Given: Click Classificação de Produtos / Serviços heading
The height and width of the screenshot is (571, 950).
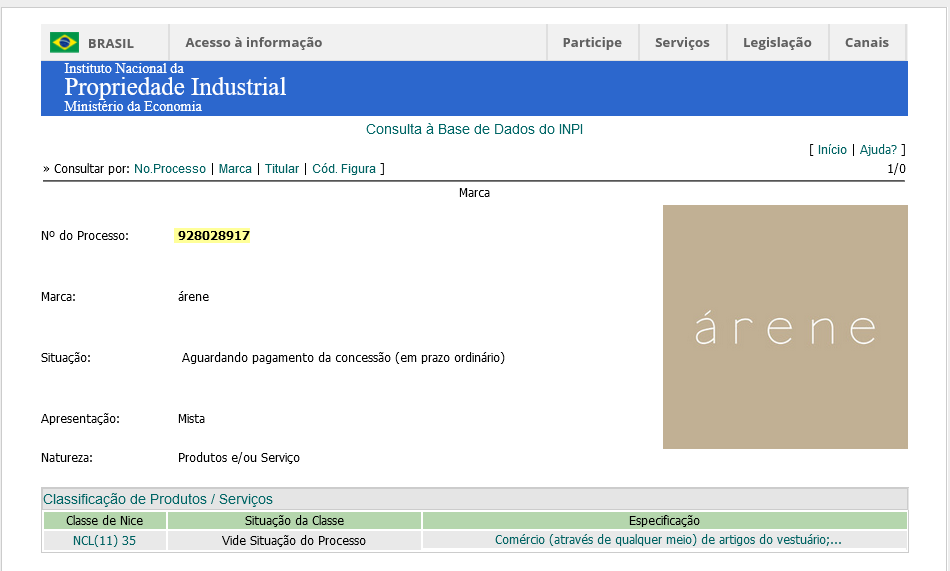Looking at the screenshot, I should pyautogui.click(x=158, y=499).
